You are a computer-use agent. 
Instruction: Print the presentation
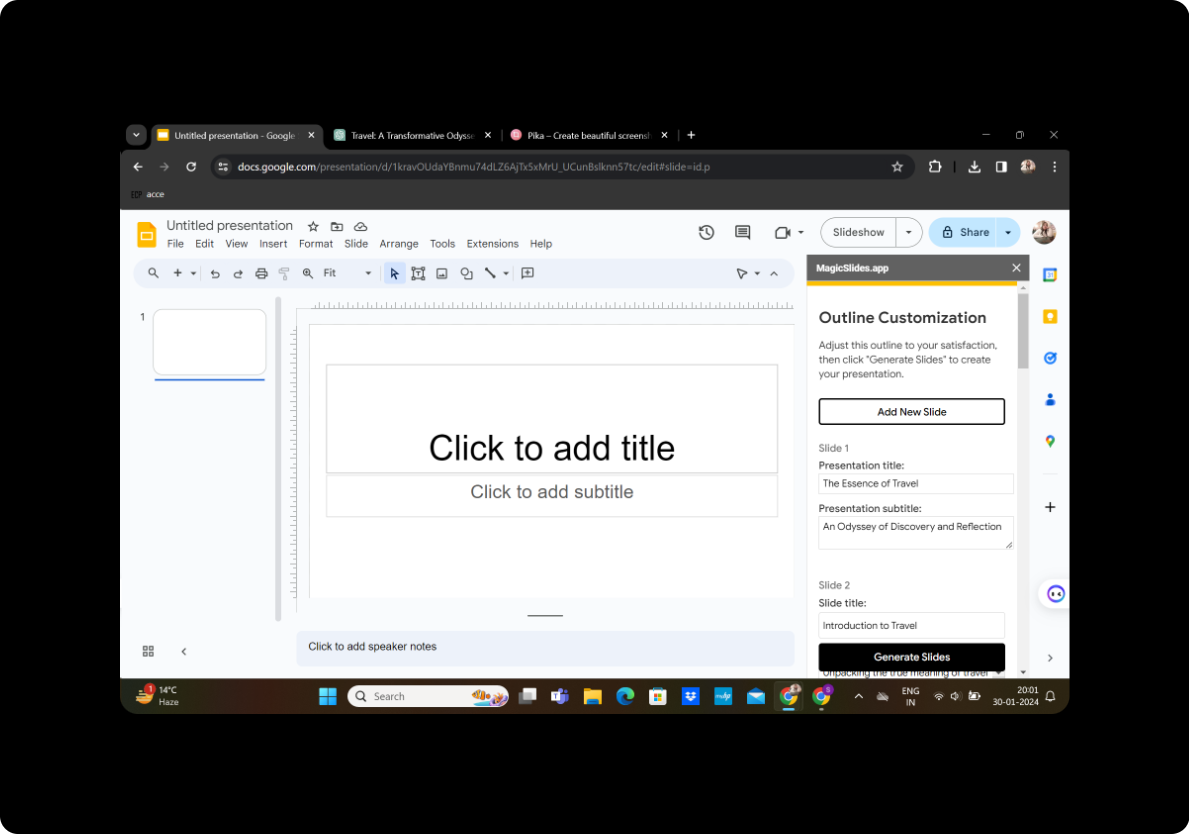click(262, 274)
